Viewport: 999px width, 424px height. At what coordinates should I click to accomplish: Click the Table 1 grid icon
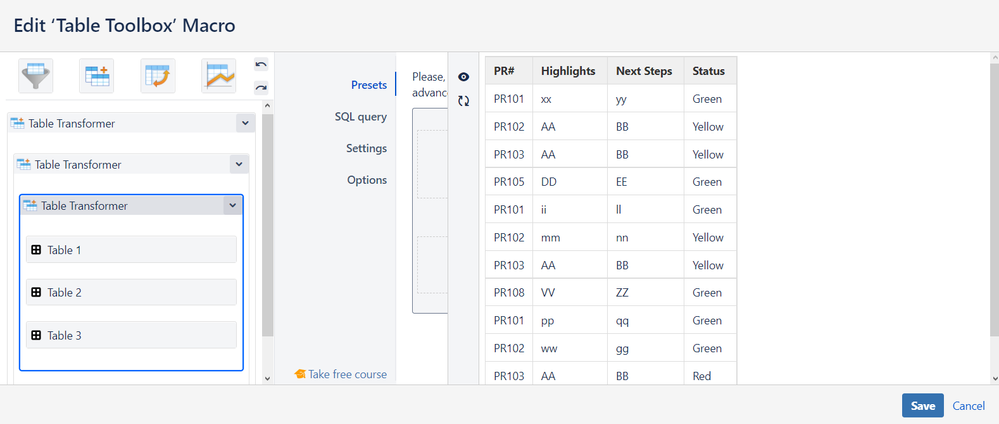click(x=36, y=250)
